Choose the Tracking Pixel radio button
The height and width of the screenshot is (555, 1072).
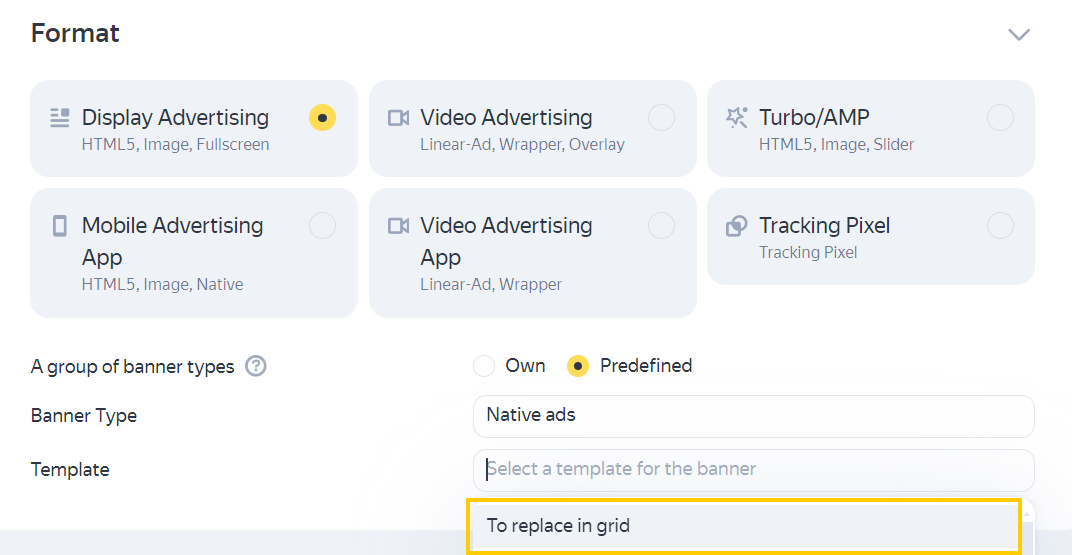pos(1000,226)
